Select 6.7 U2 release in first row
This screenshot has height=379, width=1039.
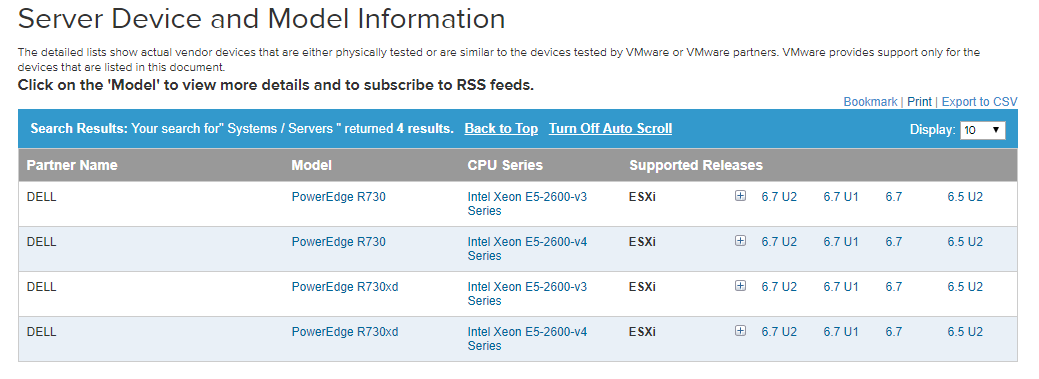click(x=779, y=197)
